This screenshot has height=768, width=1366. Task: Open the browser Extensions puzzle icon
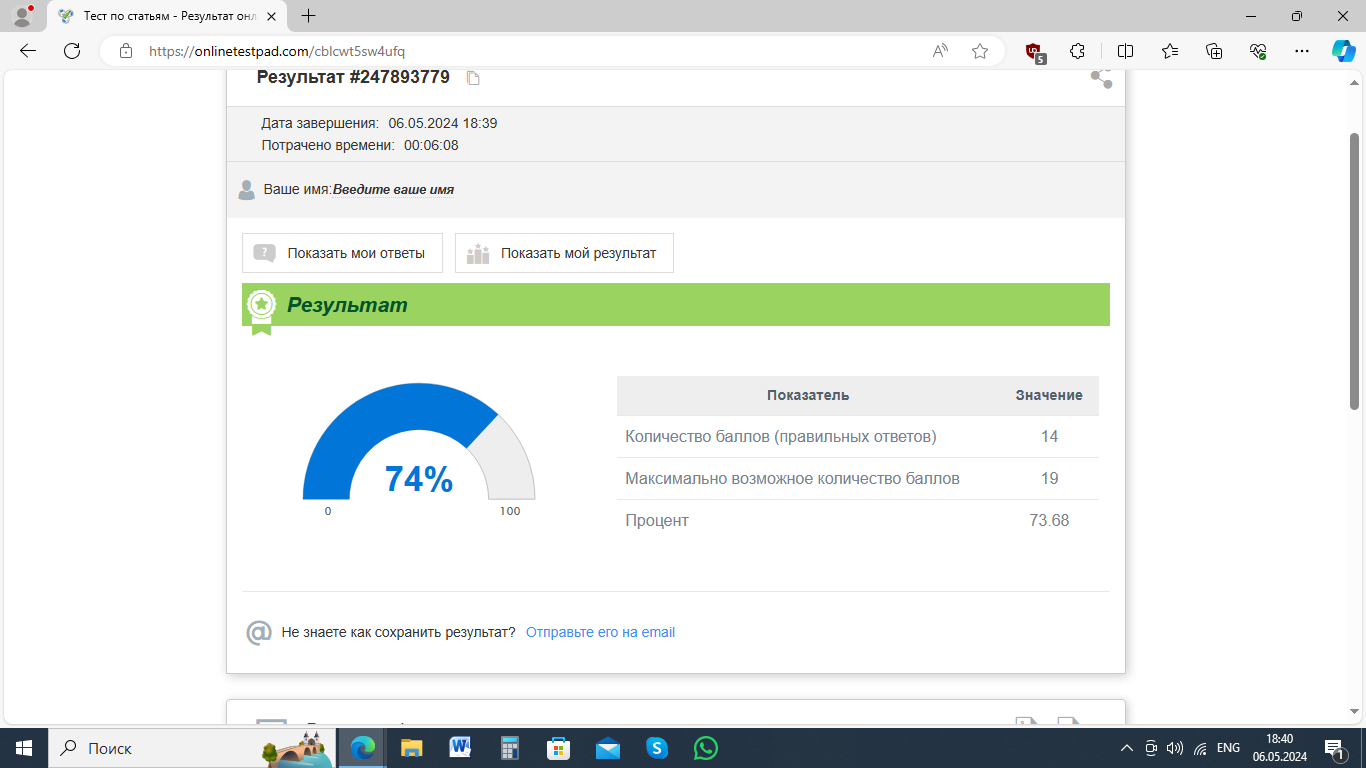pos(1077,51)
